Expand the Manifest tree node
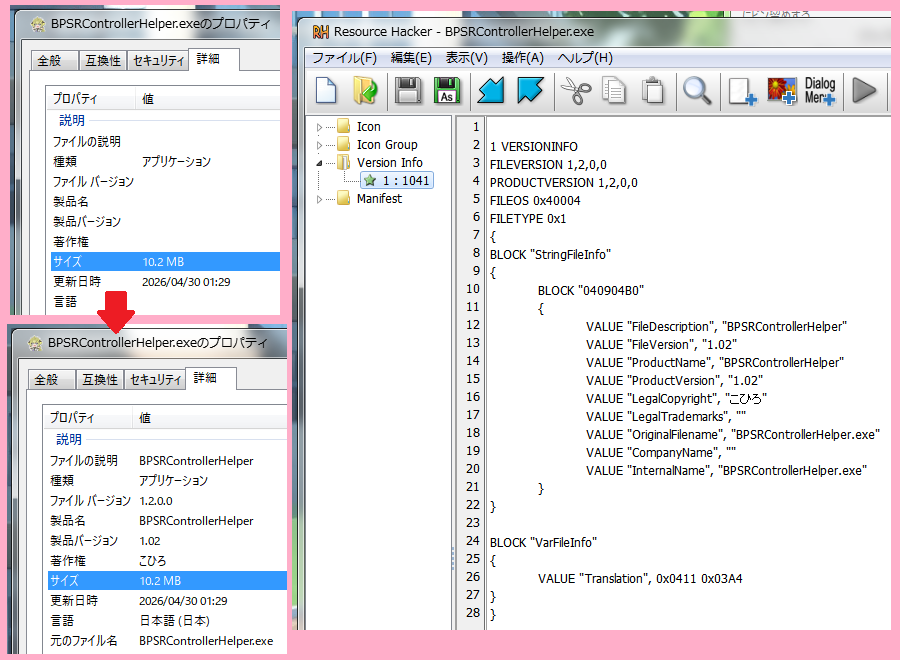The height and width of the screenshot is (660, 900). coord(320,199)
